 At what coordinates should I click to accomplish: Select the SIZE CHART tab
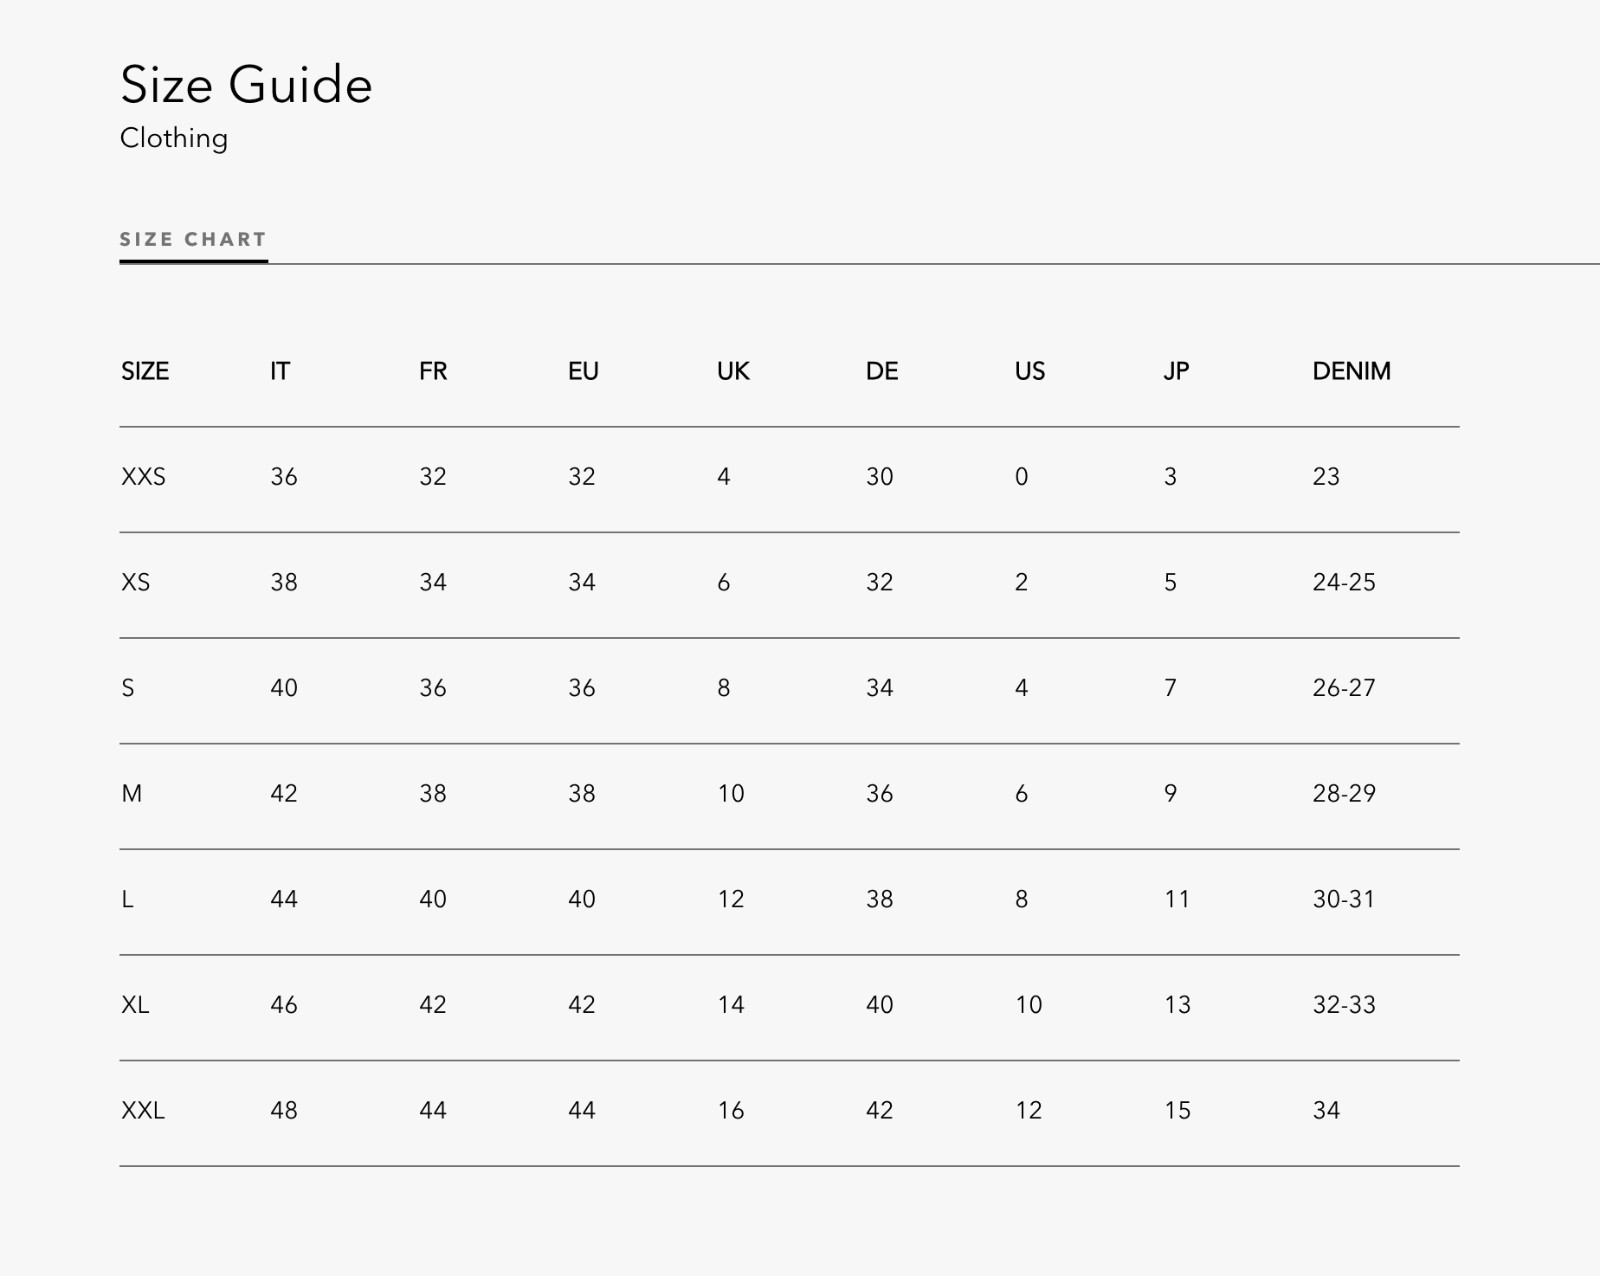click(193, 240)
